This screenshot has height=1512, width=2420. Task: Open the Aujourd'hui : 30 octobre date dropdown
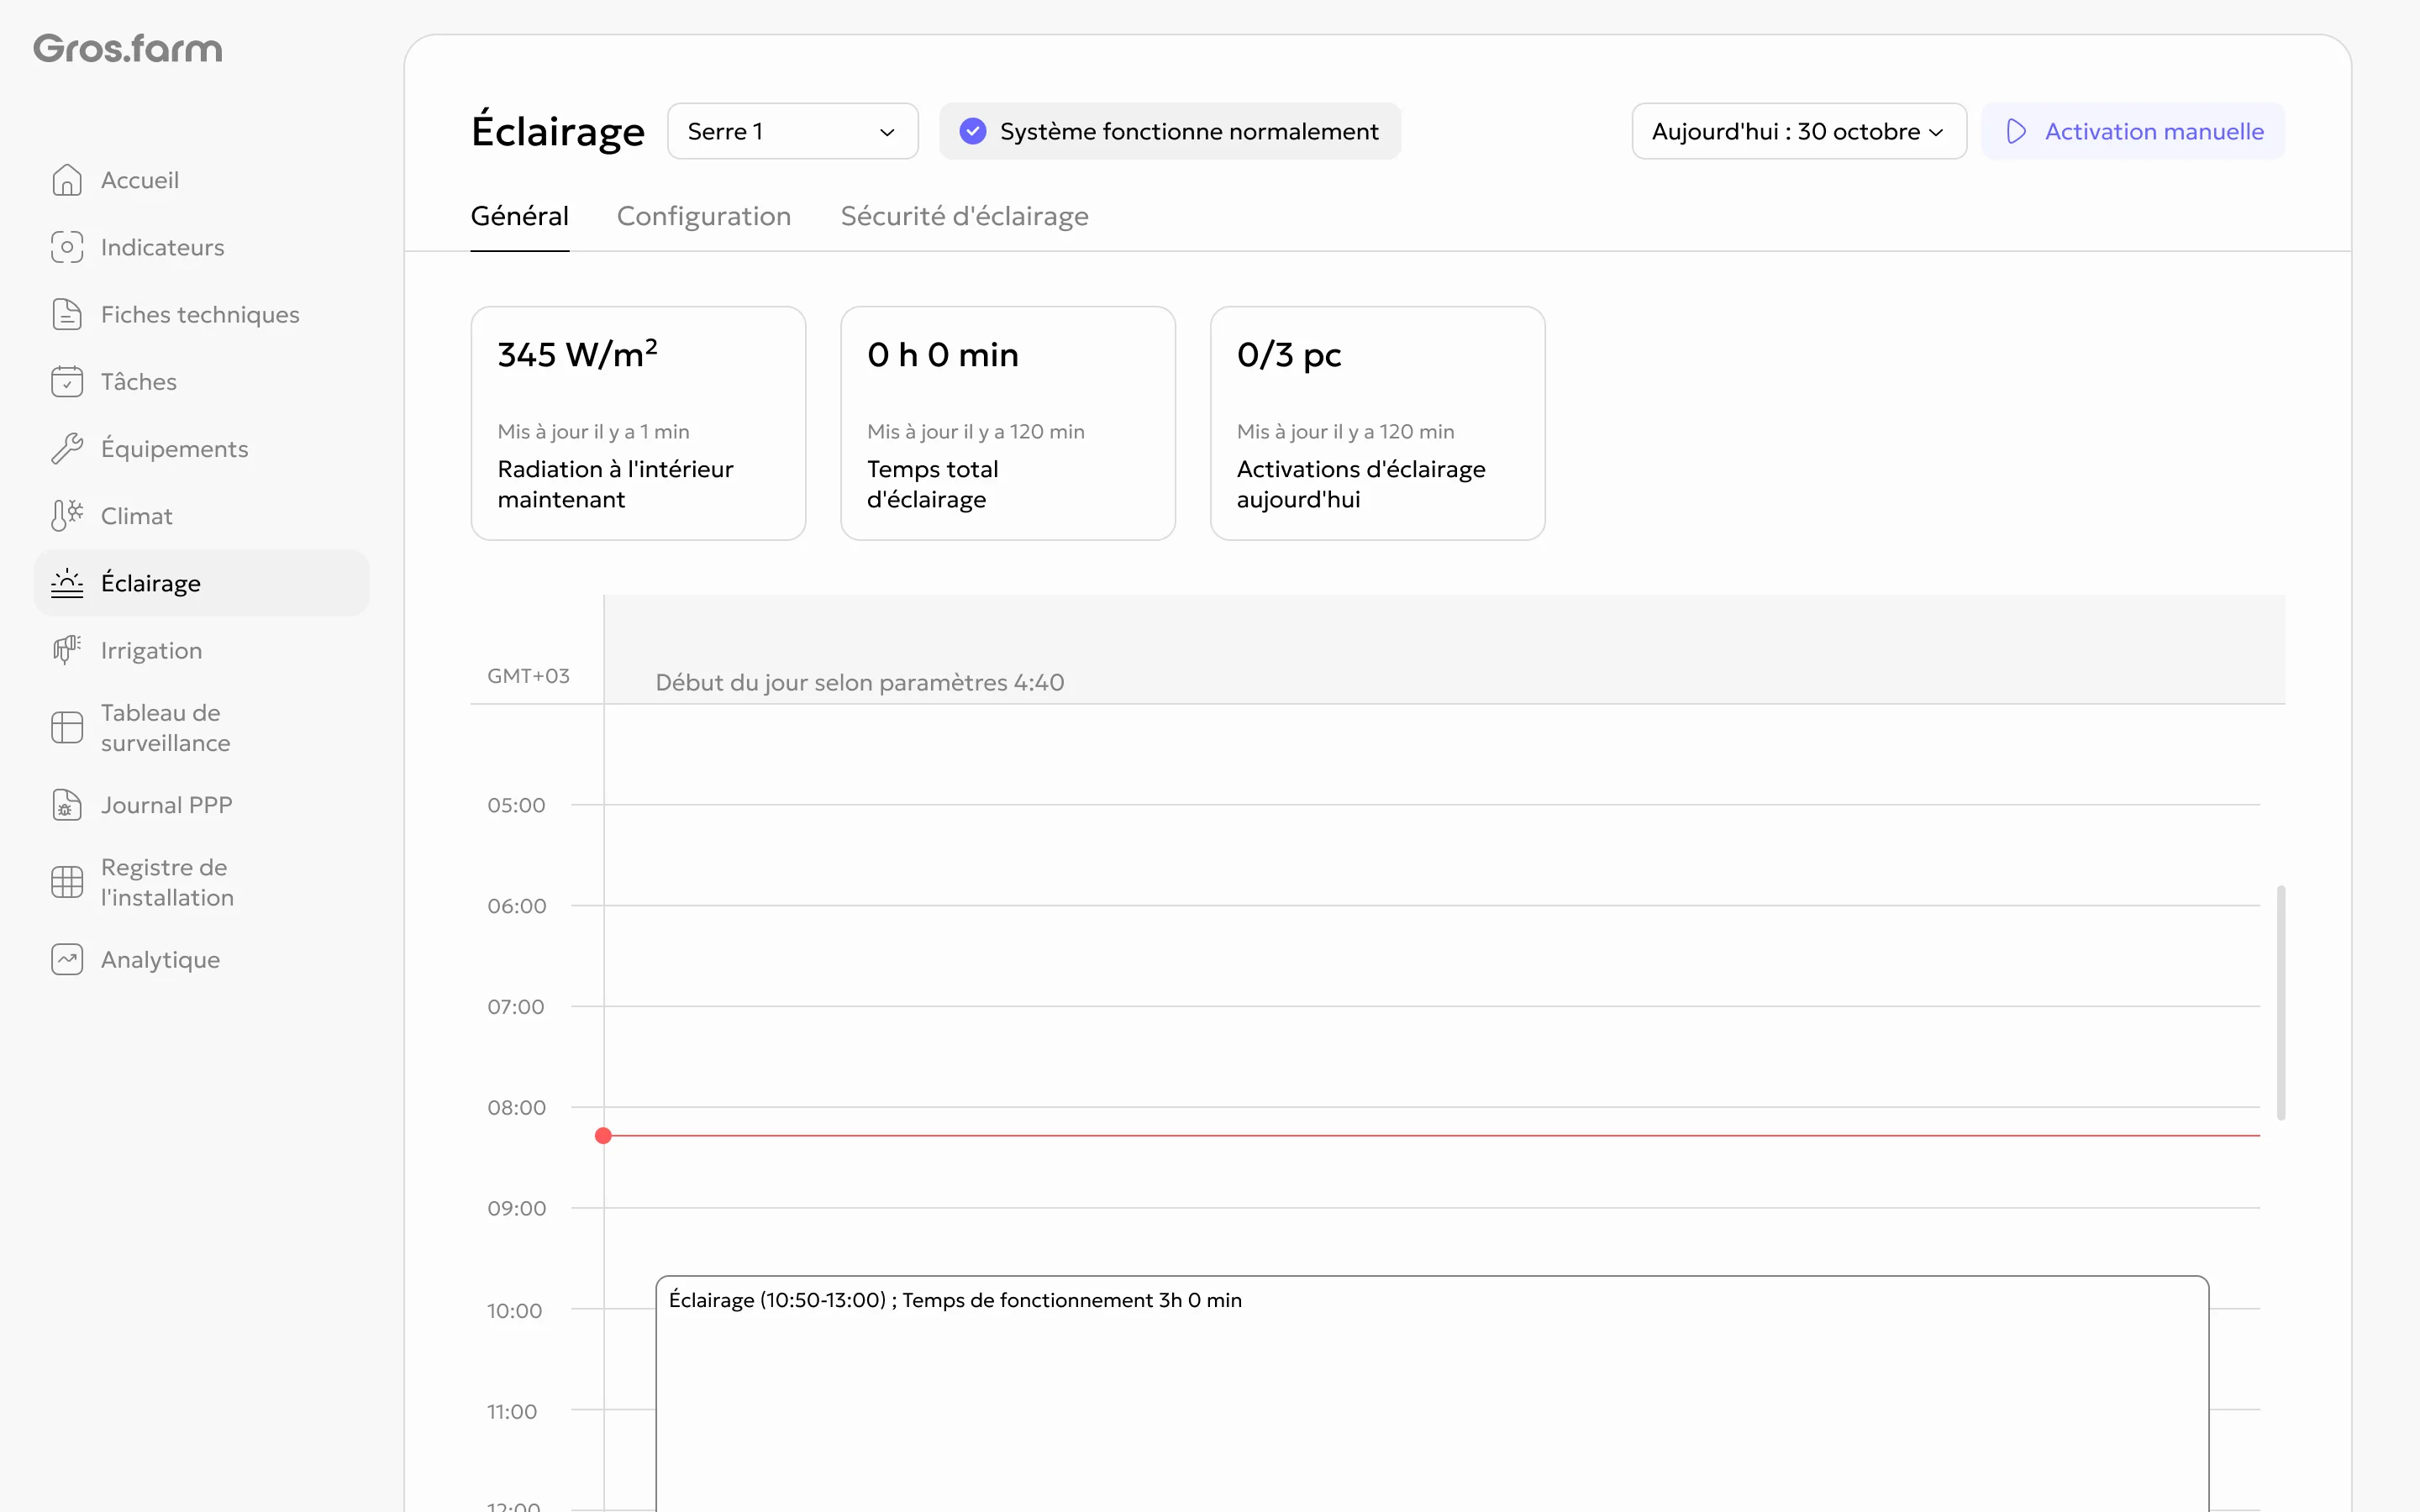[x=1799, y=131]
